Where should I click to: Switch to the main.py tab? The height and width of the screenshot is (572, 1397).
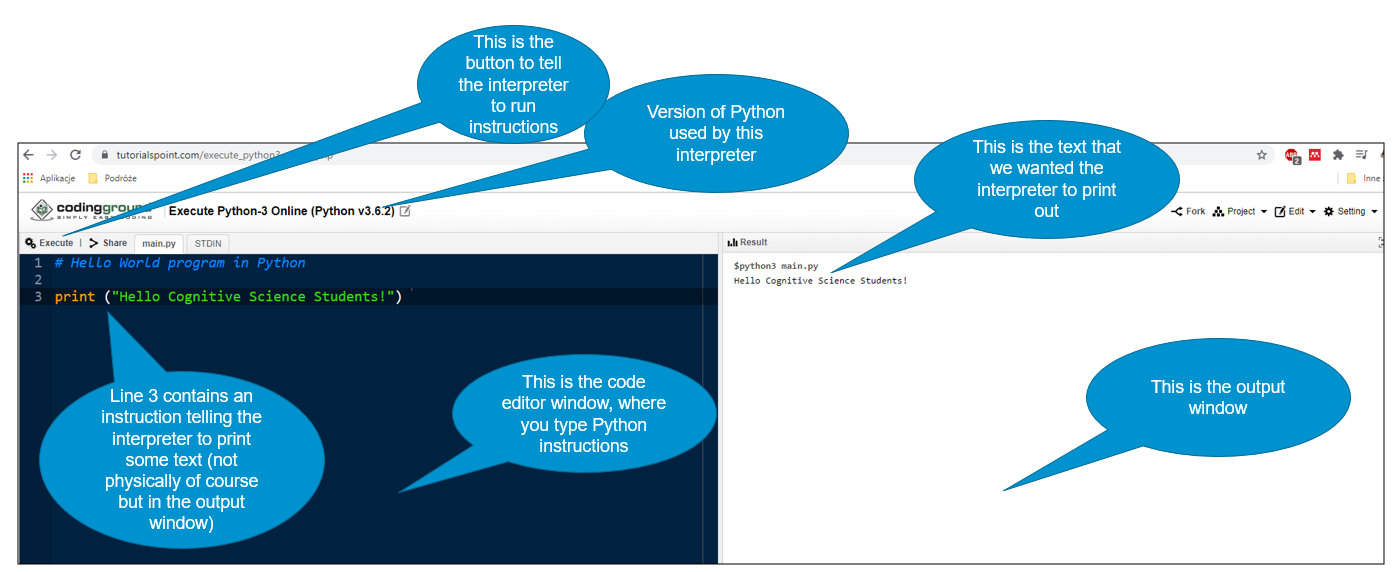[x=159, y=243]
